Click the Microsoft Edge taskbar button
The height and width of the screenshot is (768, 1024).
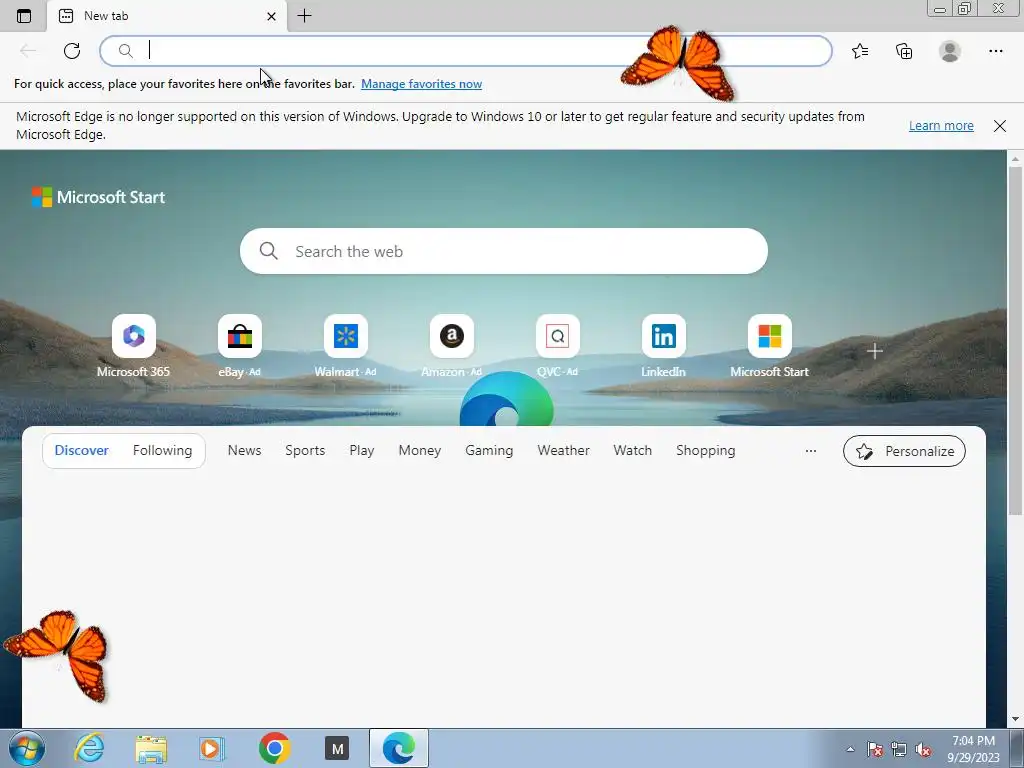399,748
